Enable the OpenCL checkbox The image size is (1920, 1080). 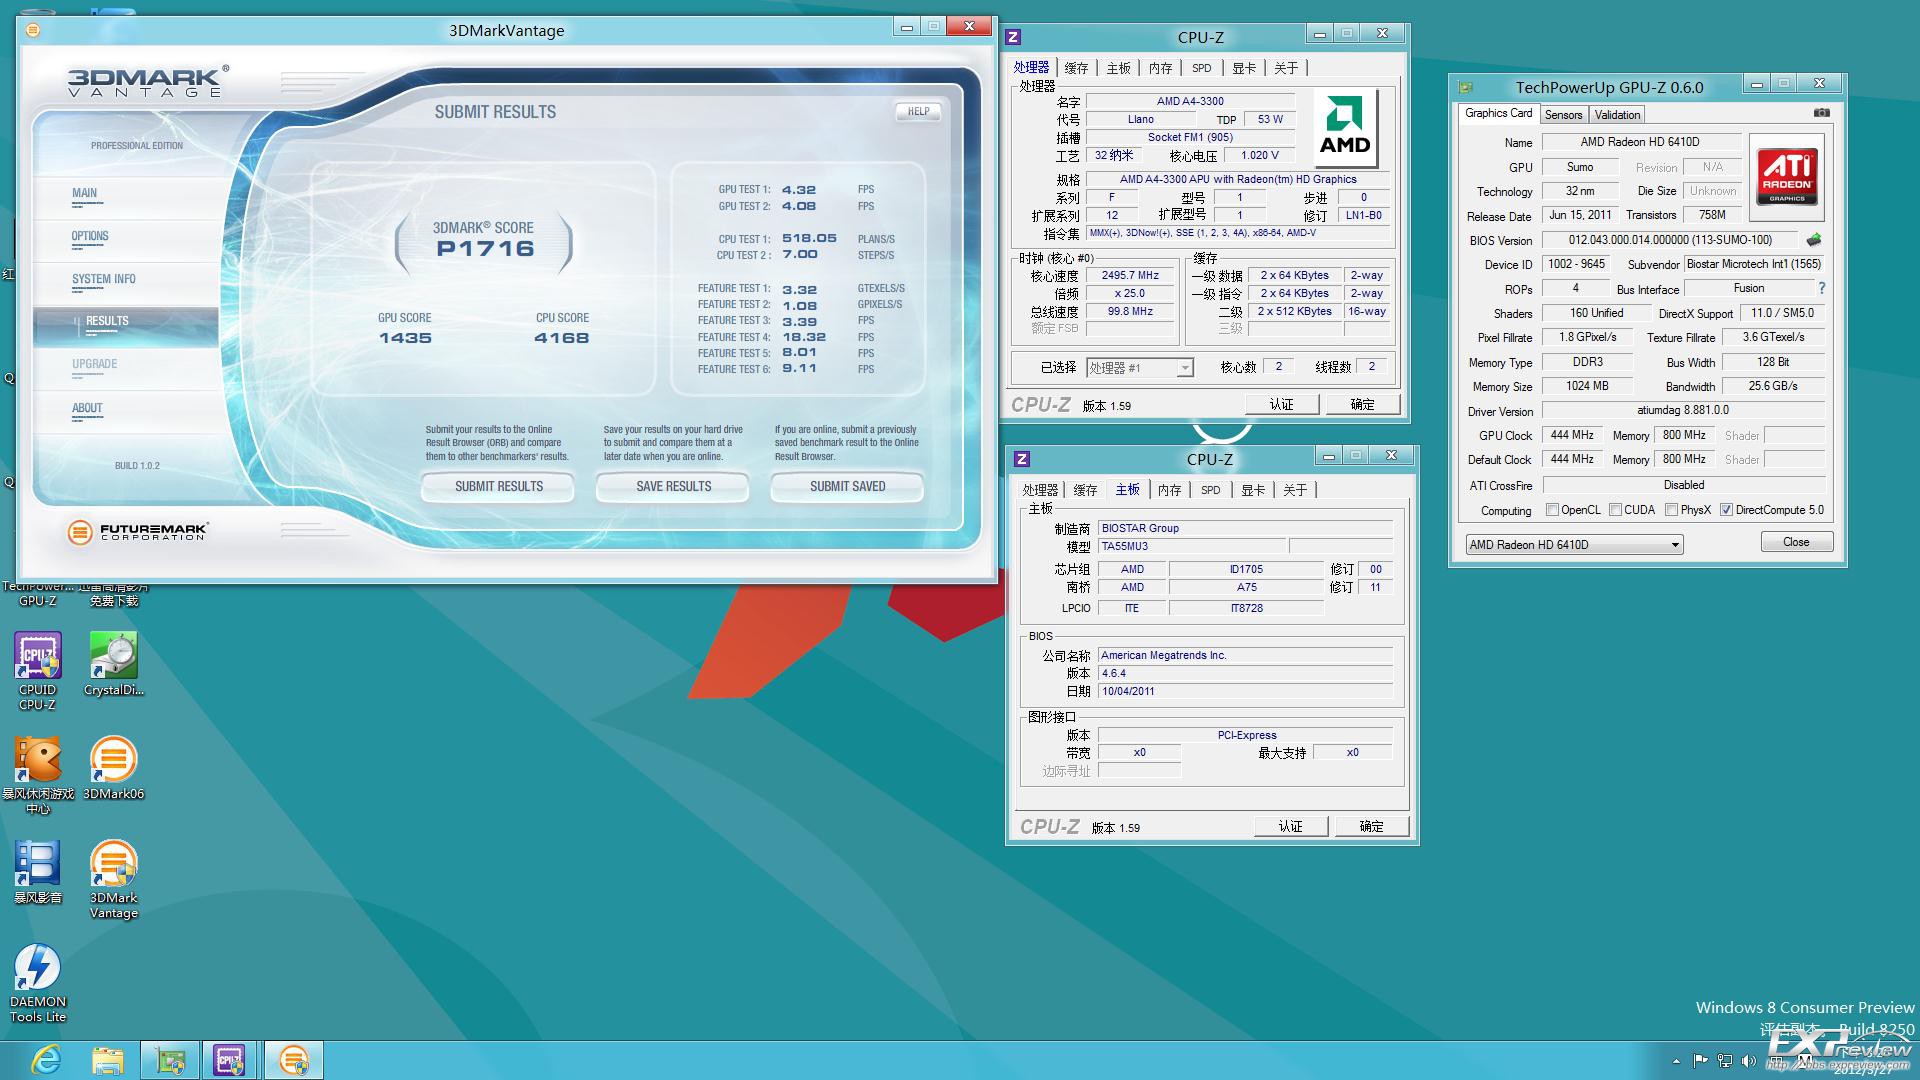coord(1552,510)
